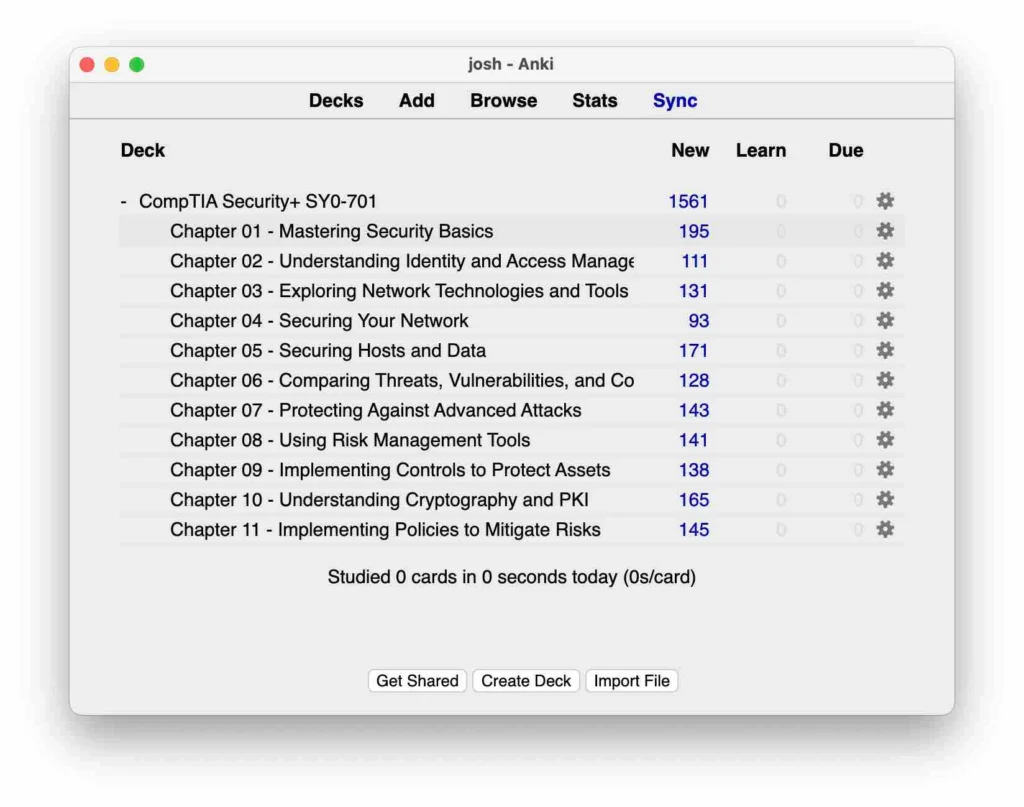Open the Browse window
Viewport: 1024px width, 807px height.
coord(503,100)
